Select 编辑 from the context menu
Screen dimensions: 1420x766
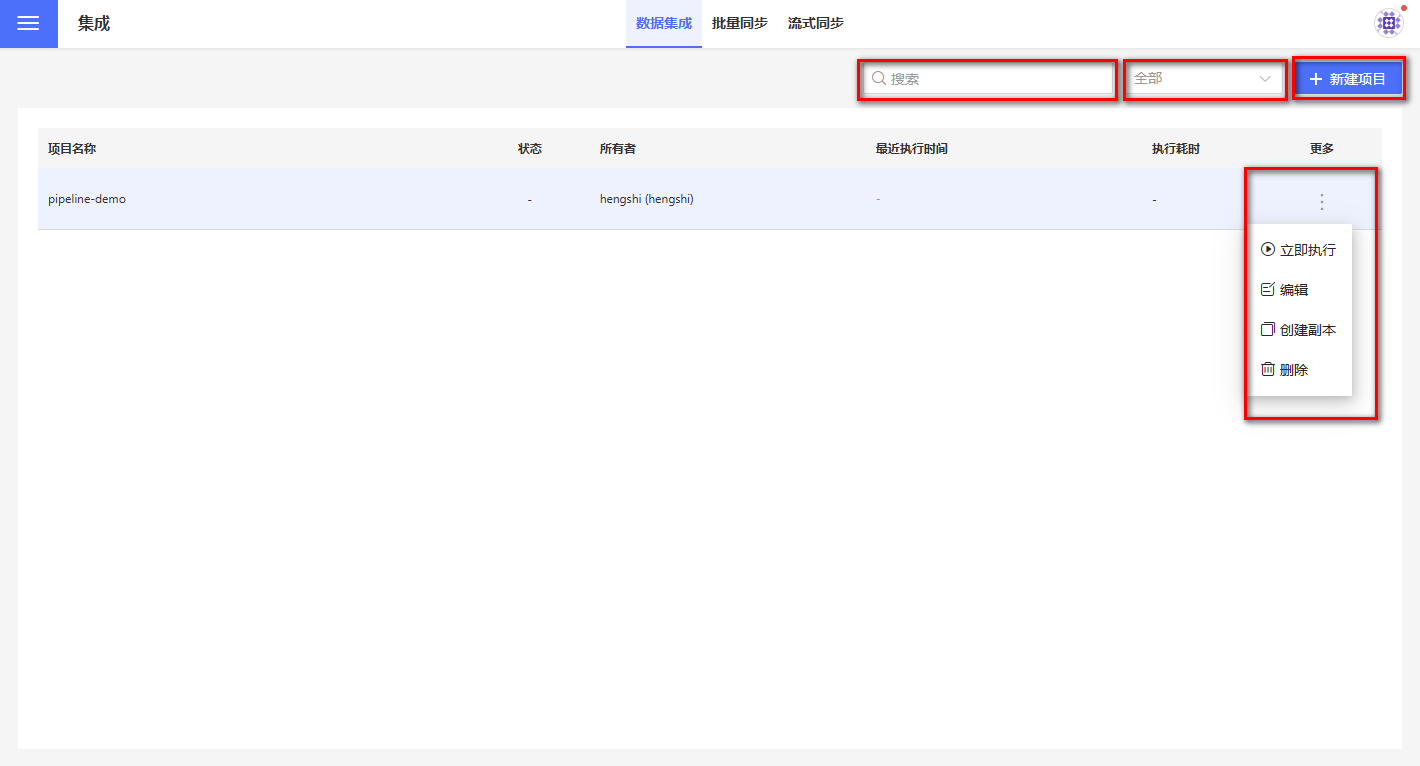[1294, 290]
